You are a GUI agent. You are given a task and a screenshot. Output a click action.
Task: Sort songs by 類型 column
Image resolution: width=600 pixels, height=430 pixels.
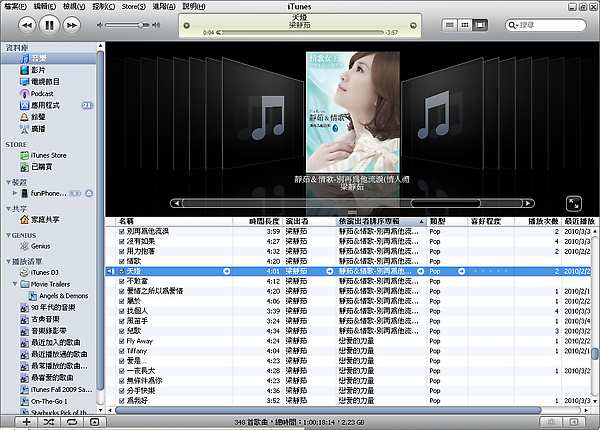click(447, 221)
